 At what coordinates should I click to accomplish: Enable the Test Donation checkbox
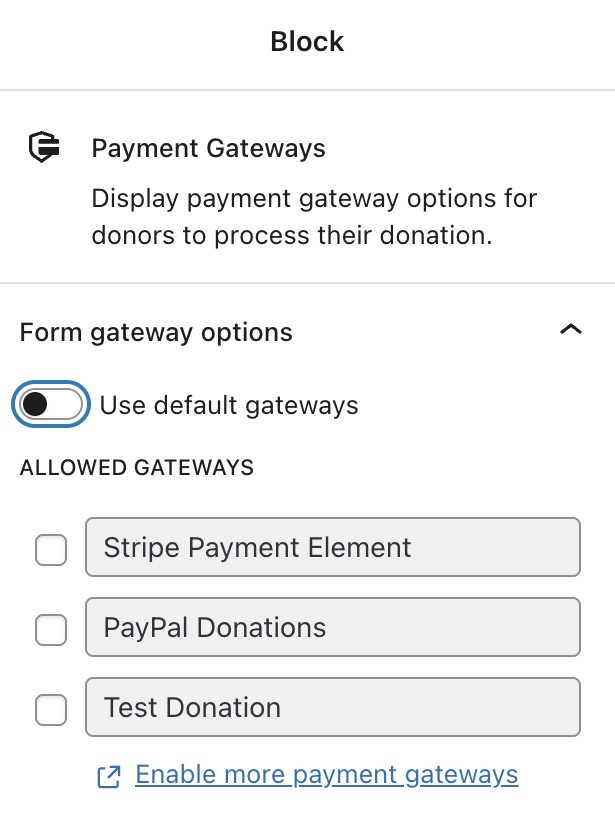(x=51, y=709)
